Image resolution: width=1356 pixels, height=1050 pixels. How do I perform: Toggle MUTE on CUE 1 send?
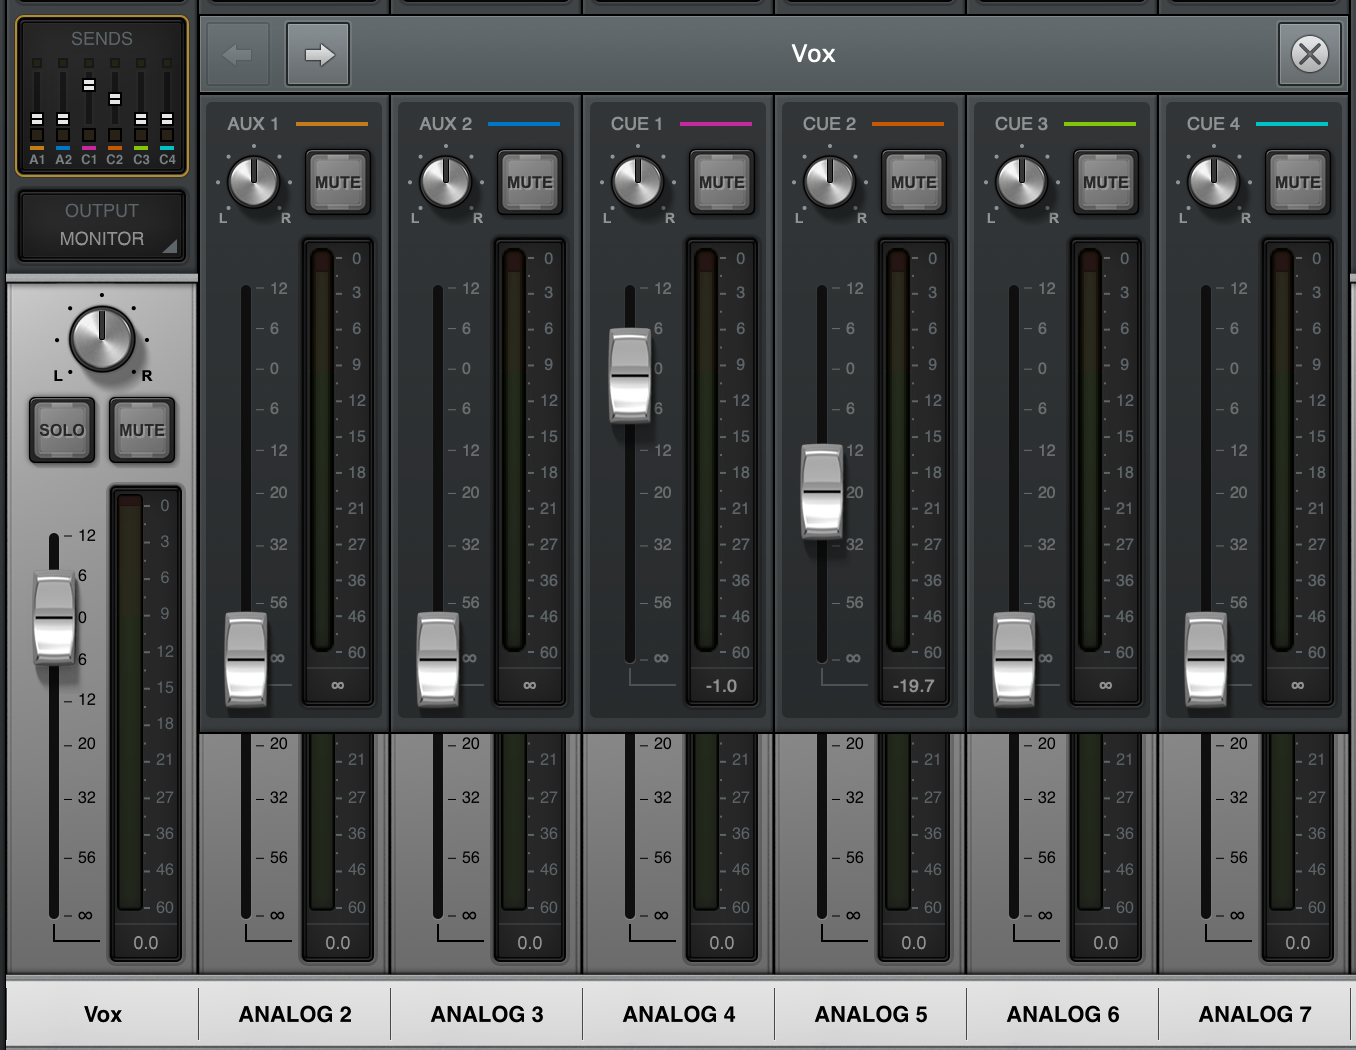click(722, 182)
